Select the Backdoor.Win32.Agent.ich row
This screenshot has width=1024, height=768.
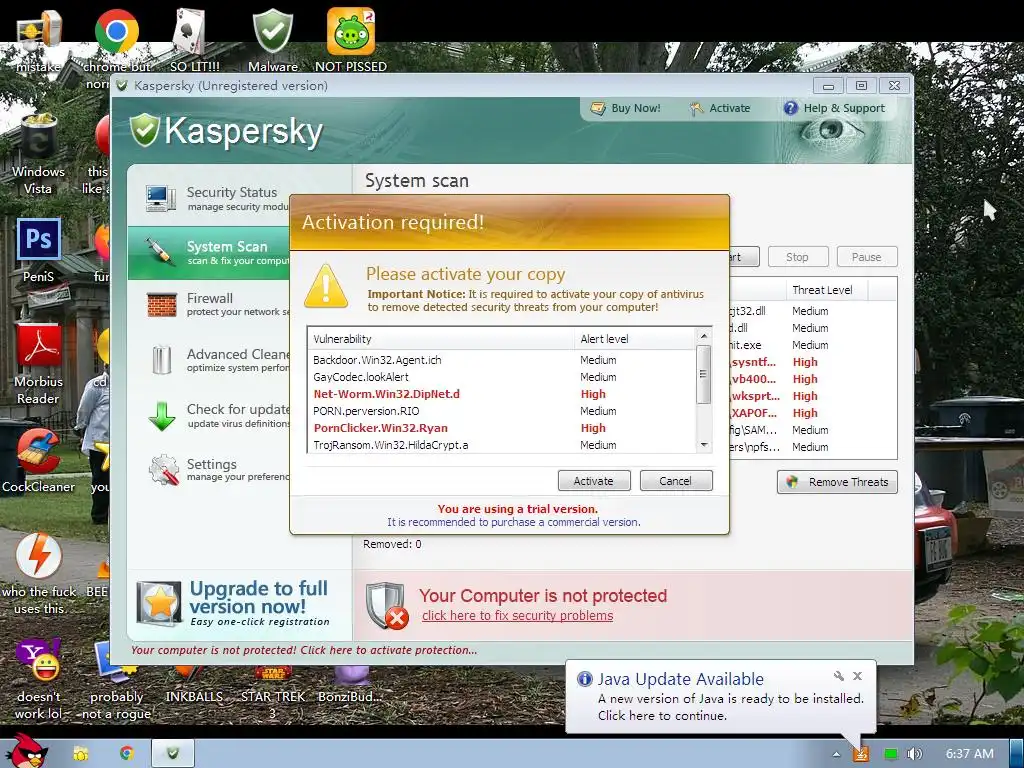click(502, 360)
